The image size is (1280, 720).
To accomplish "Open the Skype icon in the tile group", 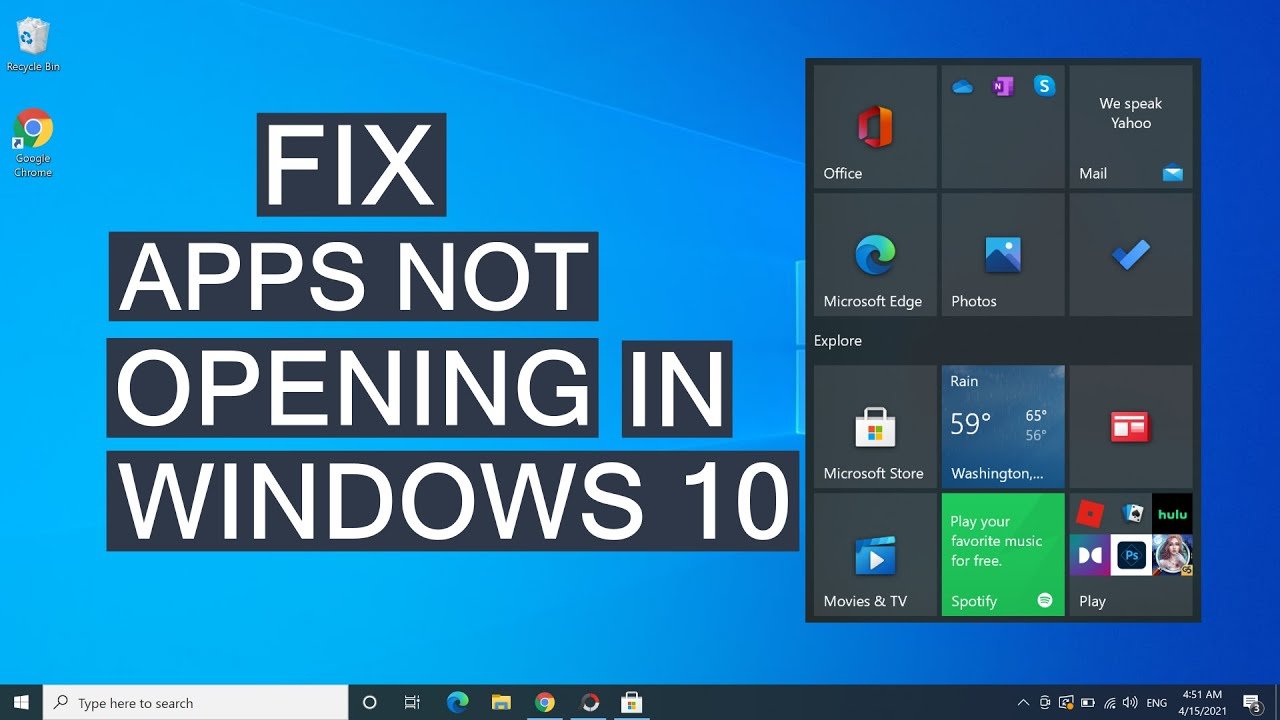I will (1044, 86).
